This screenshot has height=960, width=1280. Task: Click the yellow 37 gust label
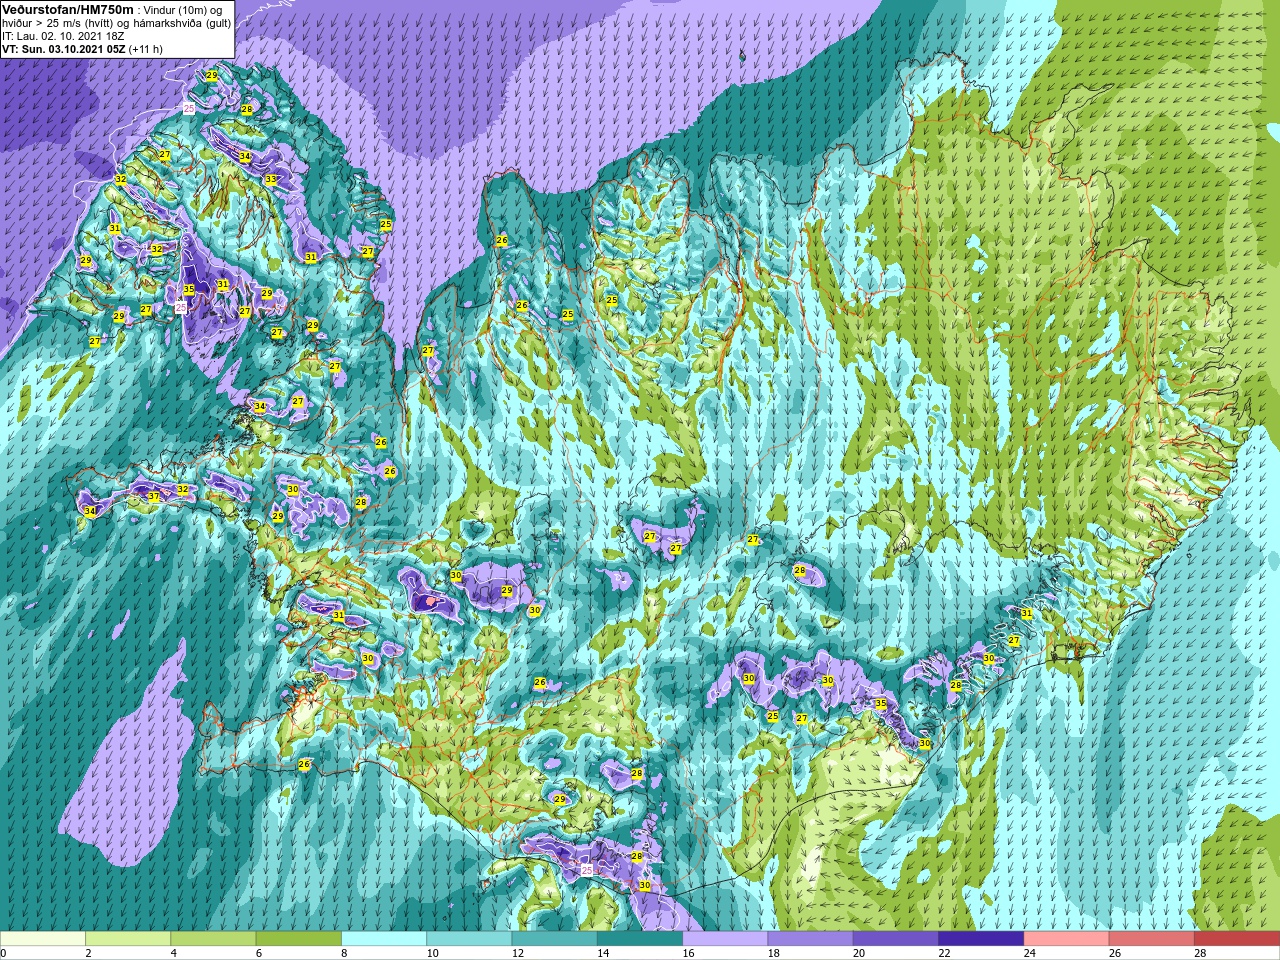(153, 497)
